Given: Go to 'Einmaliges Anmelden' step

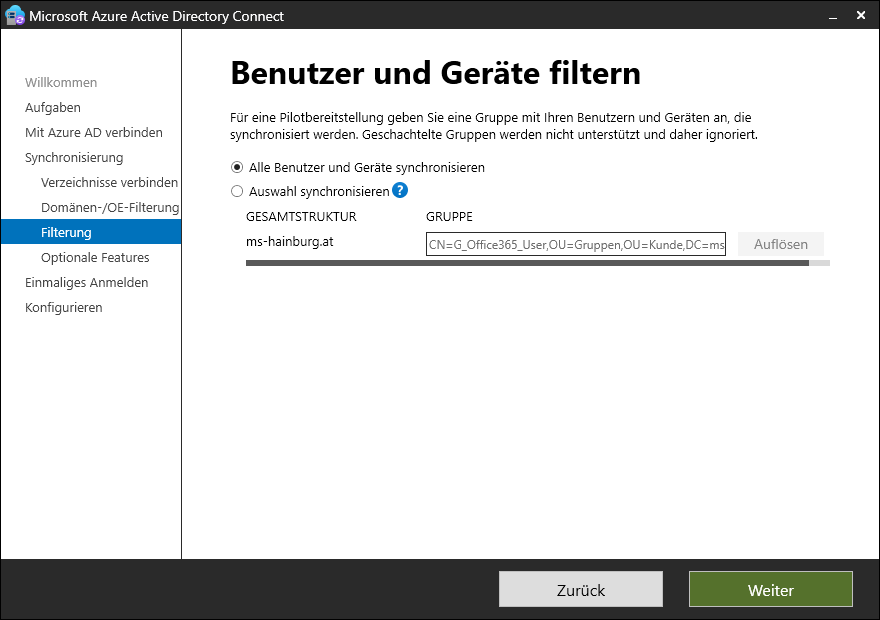Looking at the screenshot, I should (x=86, y=282).
